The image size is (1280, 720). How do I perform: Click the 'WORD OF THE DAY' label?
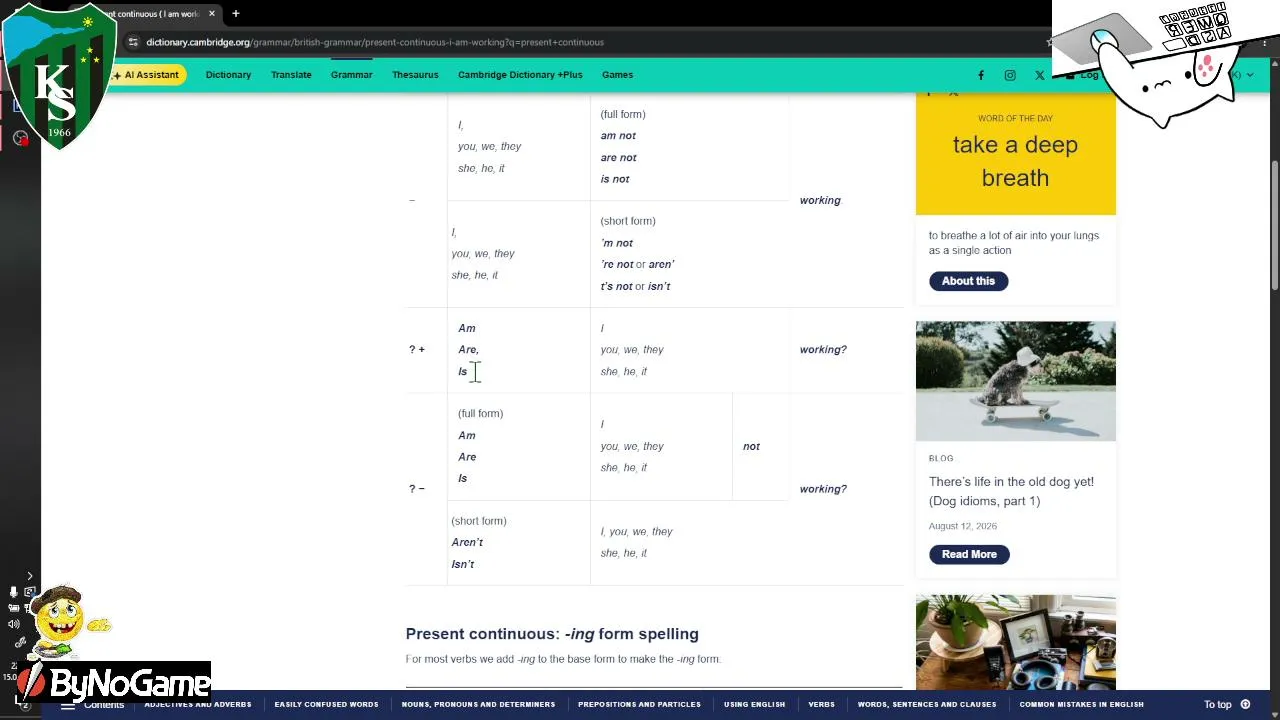coord(1015,118)
